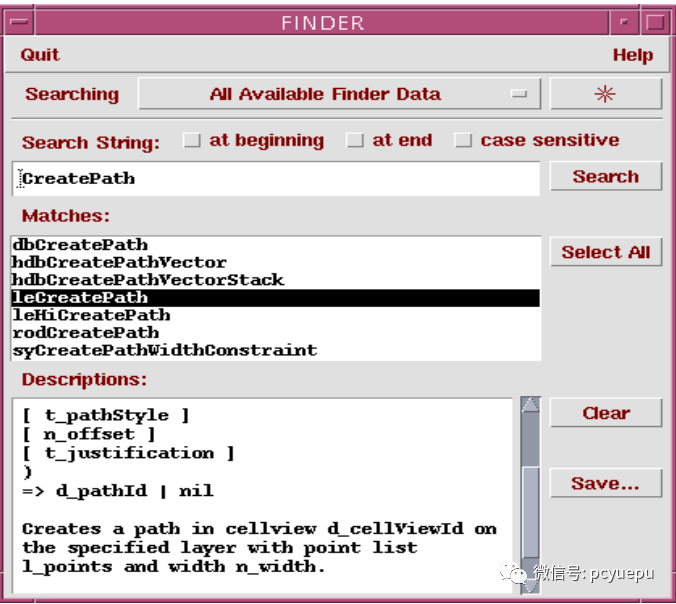This screenshot has height=604, width=676.
Task: Click the '=> d_pathId | nil' line
Action: pyautogui.click(x=118, y=491)
